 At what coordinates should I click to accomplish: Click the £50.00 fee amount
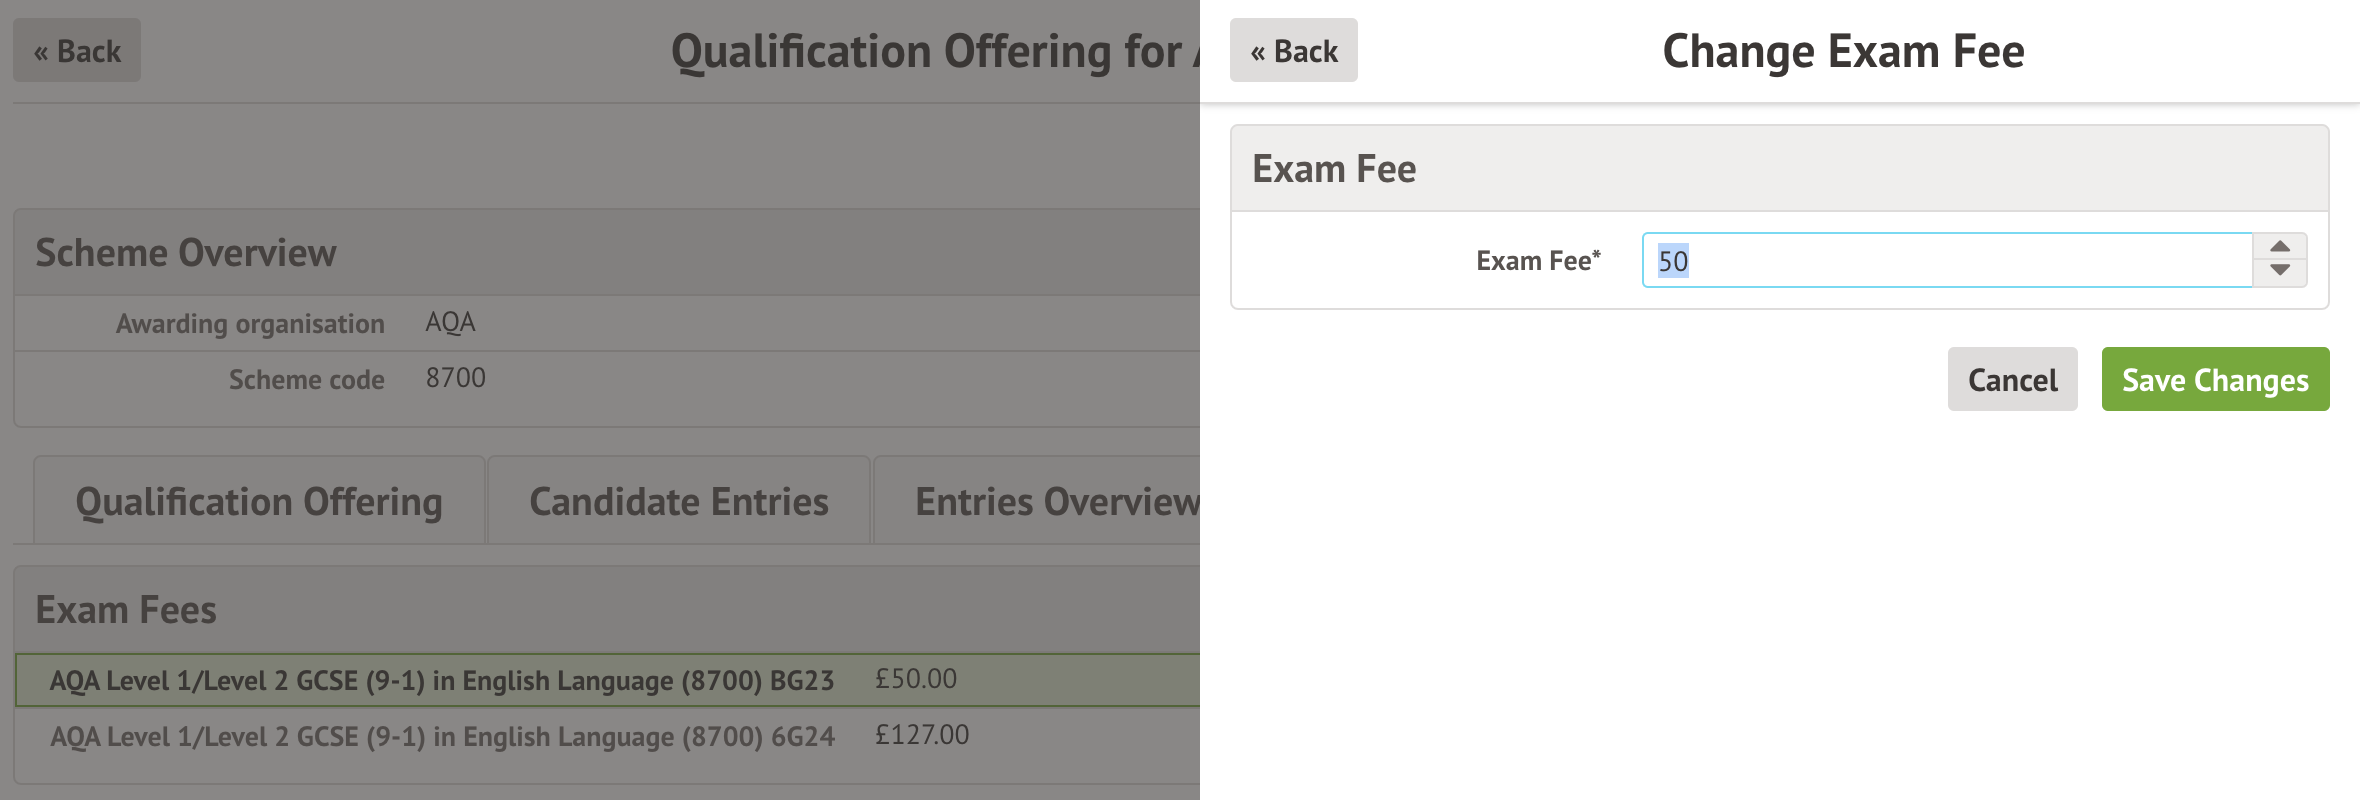tap(915, 680)
